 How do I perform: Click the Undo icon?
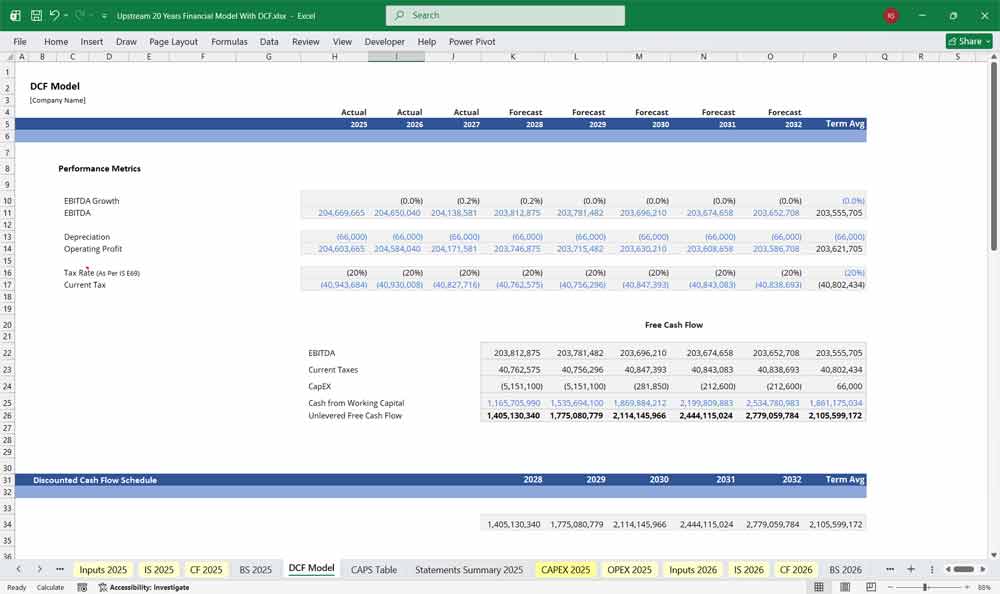coord(56,14)
